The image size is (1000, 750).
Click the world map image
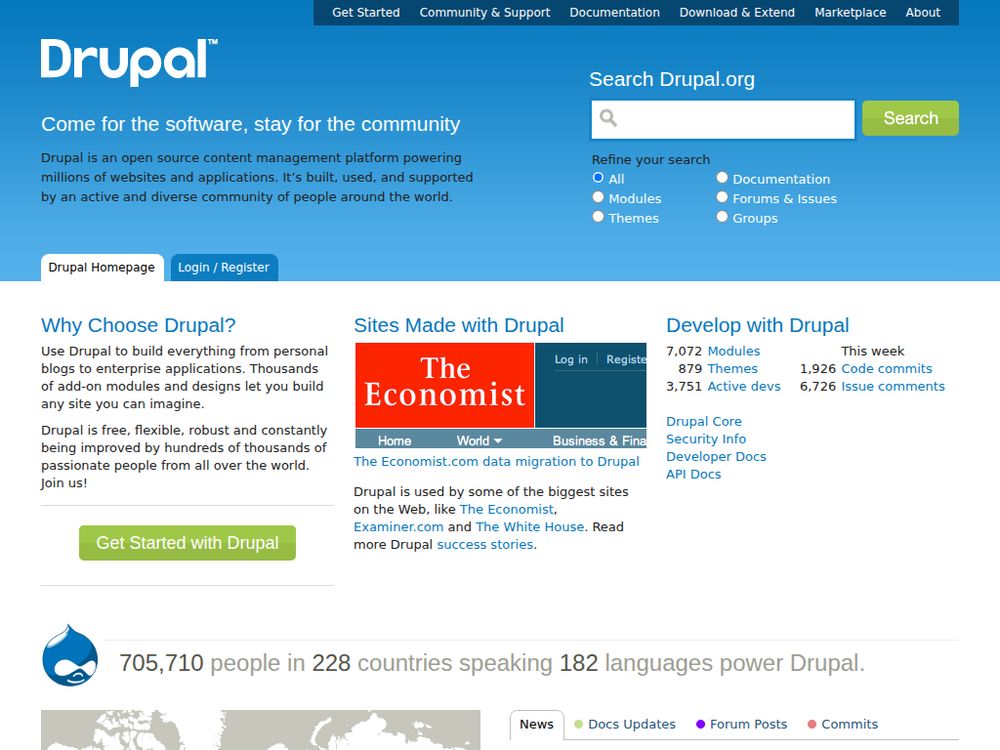click(260, 730)
